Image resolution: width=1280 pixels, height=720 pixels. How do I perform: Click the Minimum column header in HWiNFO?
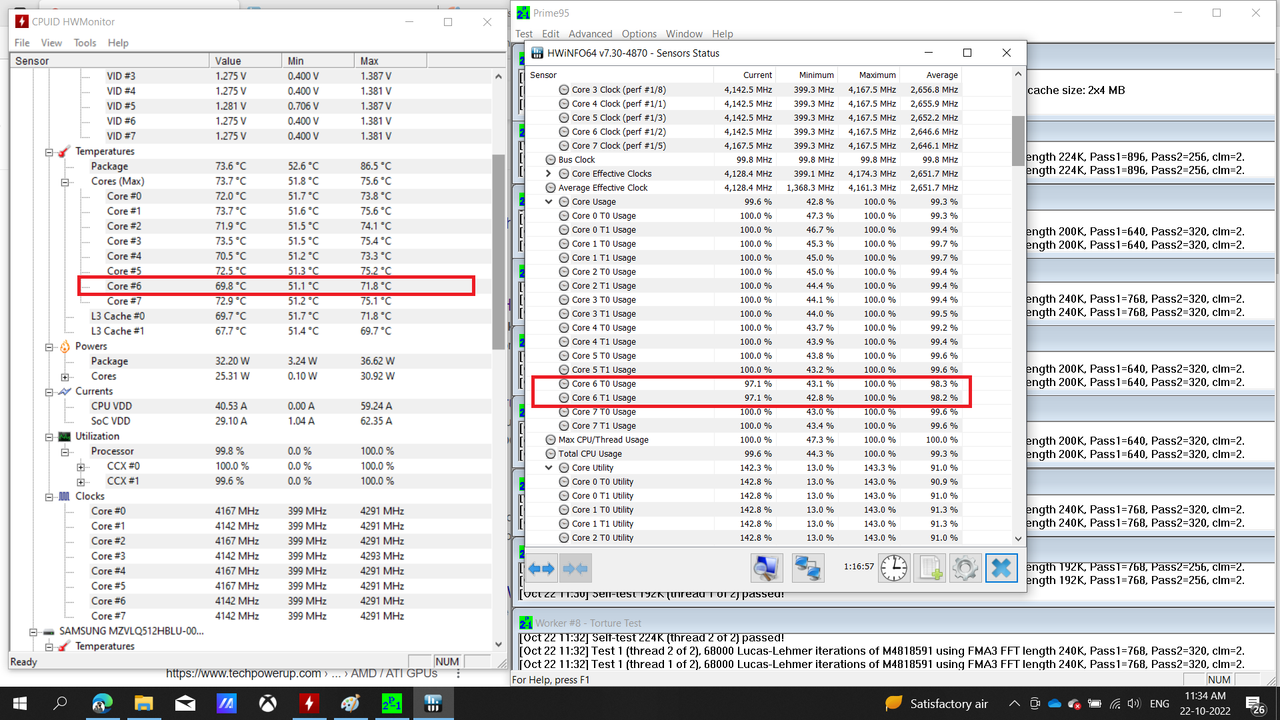(809, 75)
